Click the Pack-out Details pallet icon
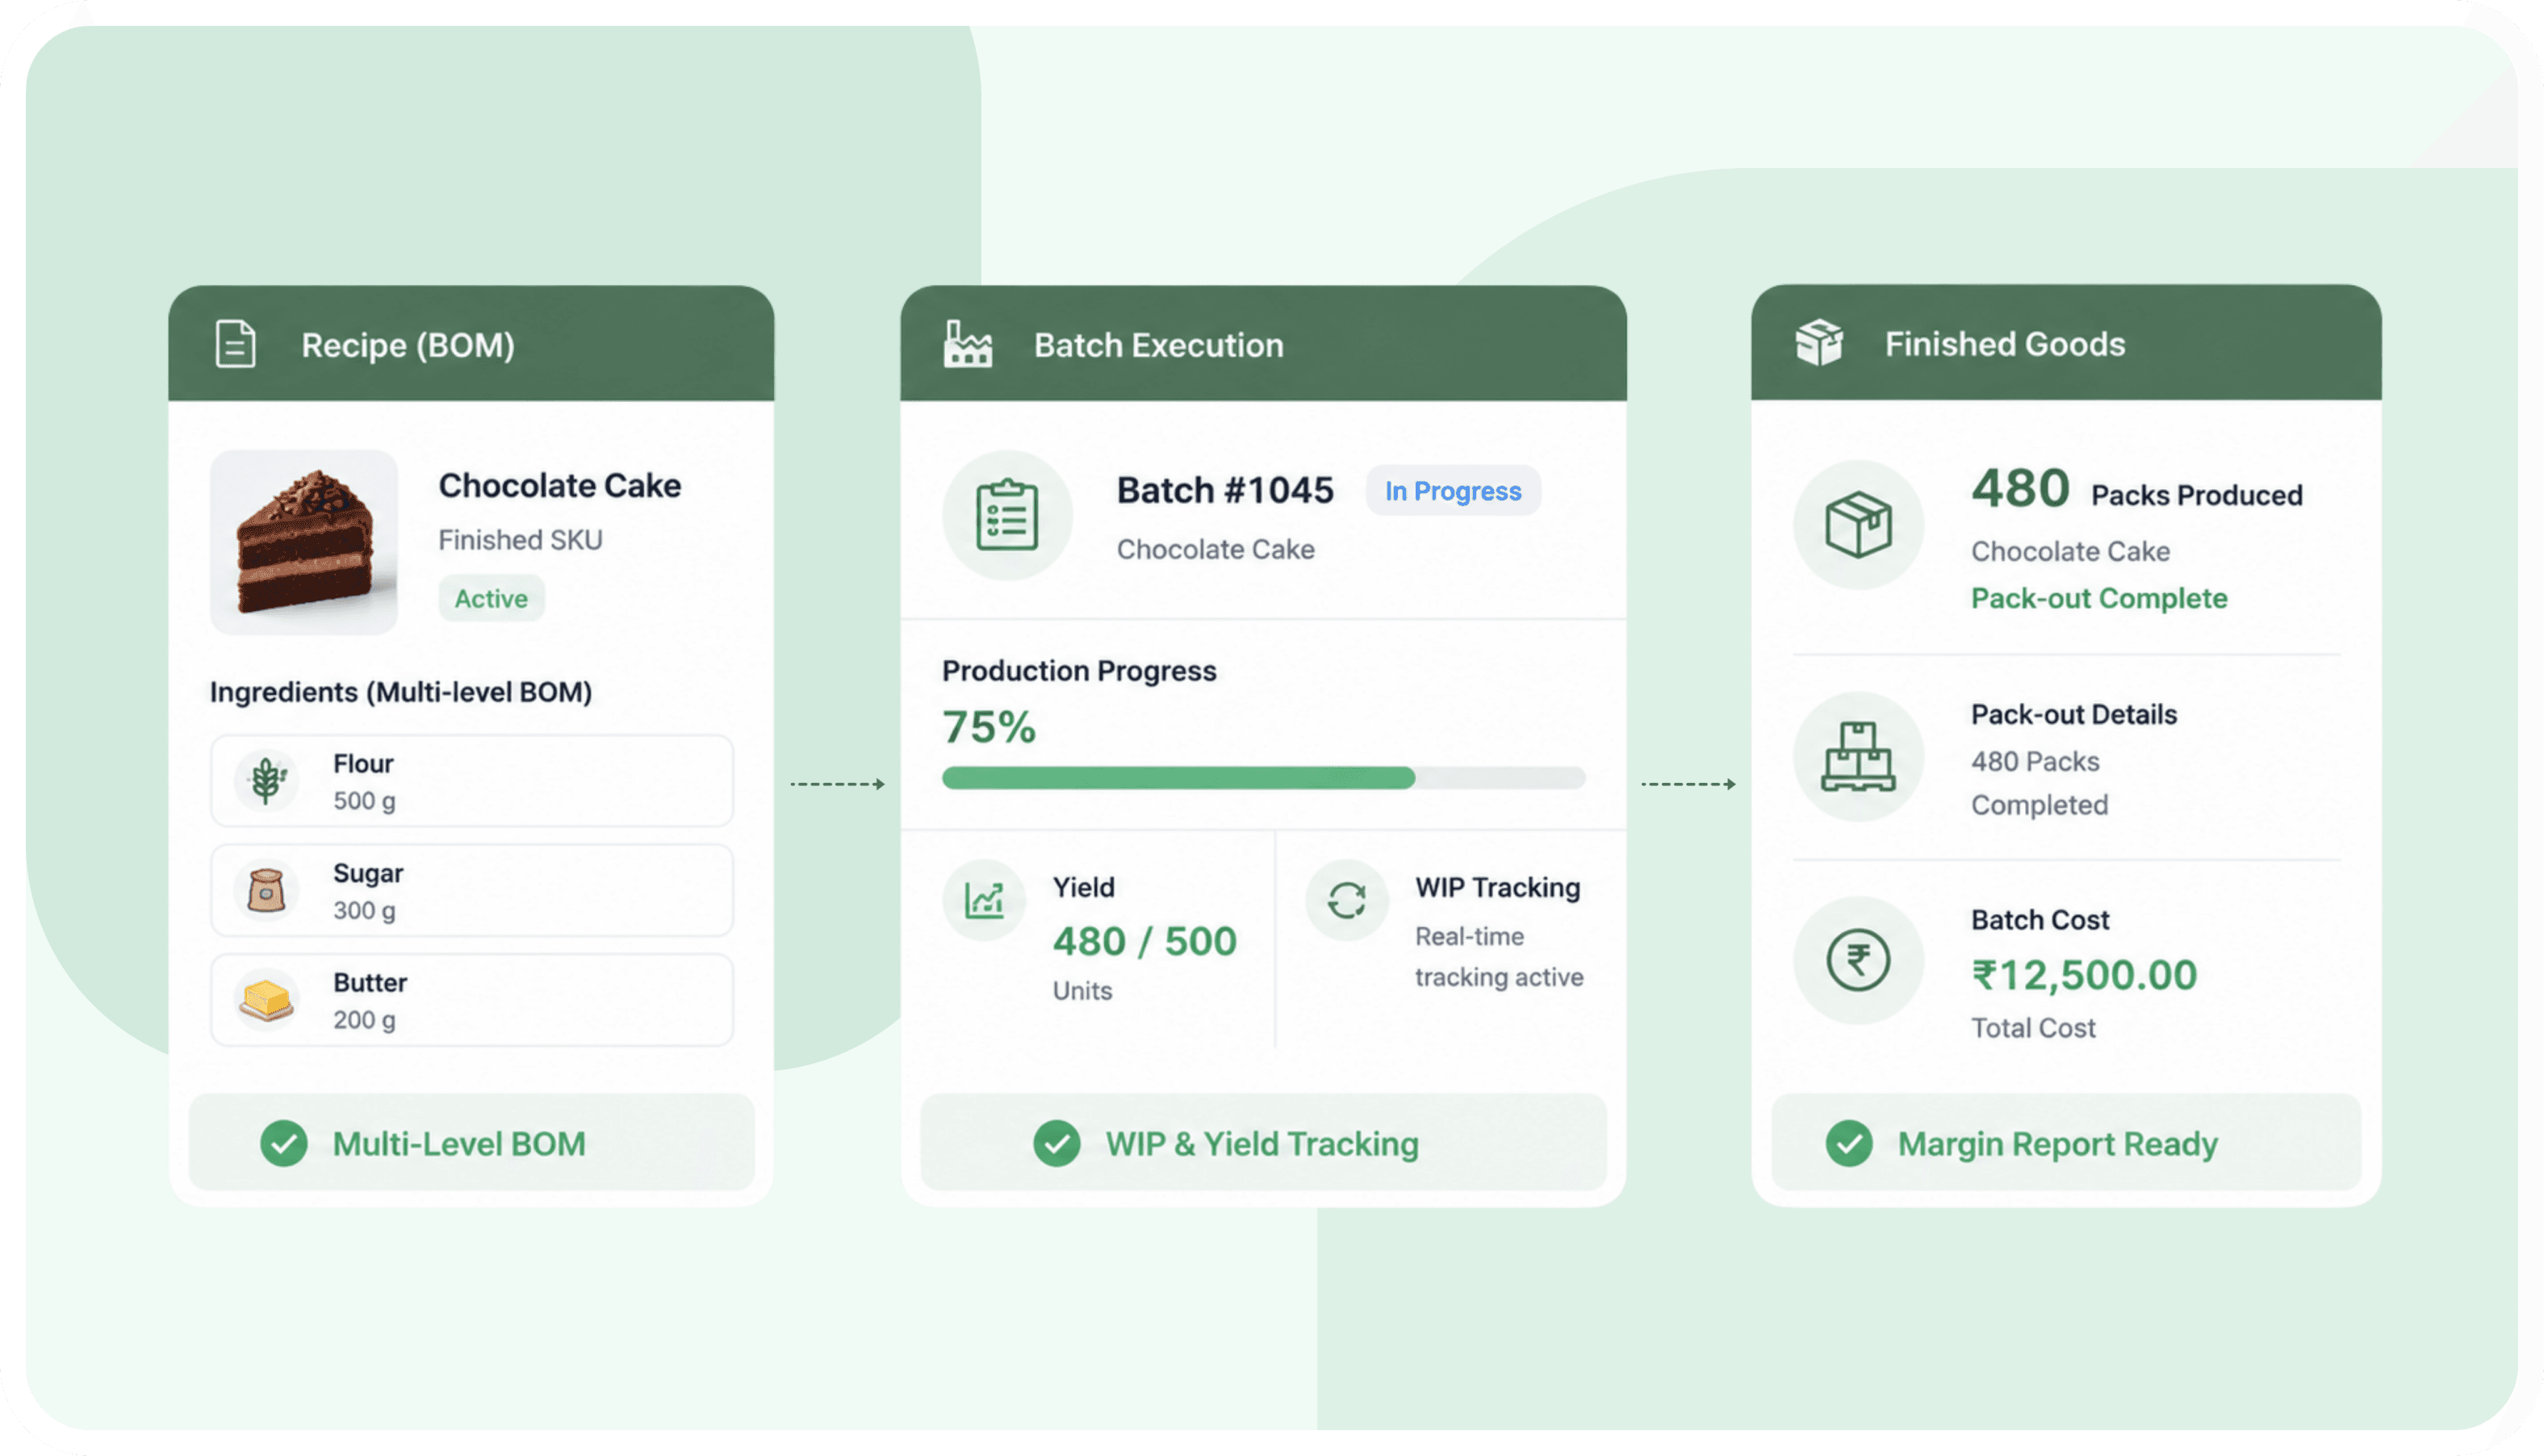 [1858, 756]
